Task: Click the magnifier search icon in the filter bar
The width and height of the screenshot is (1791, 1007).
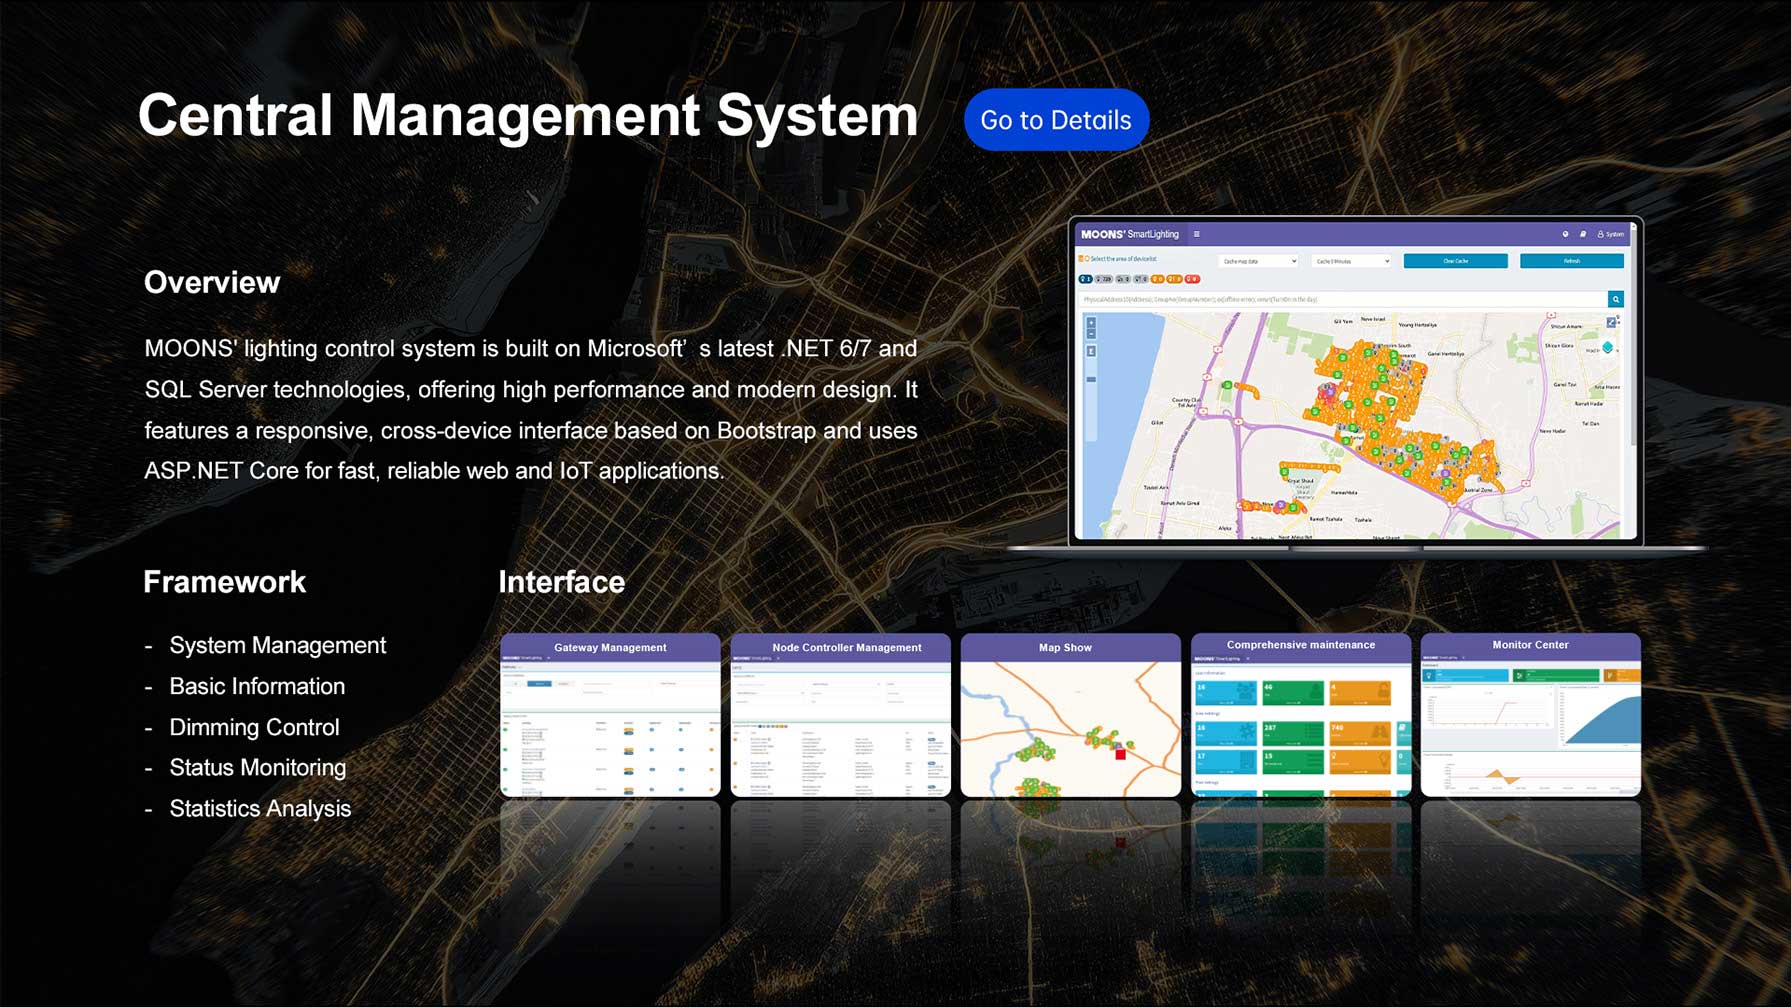Action: 1616,299
